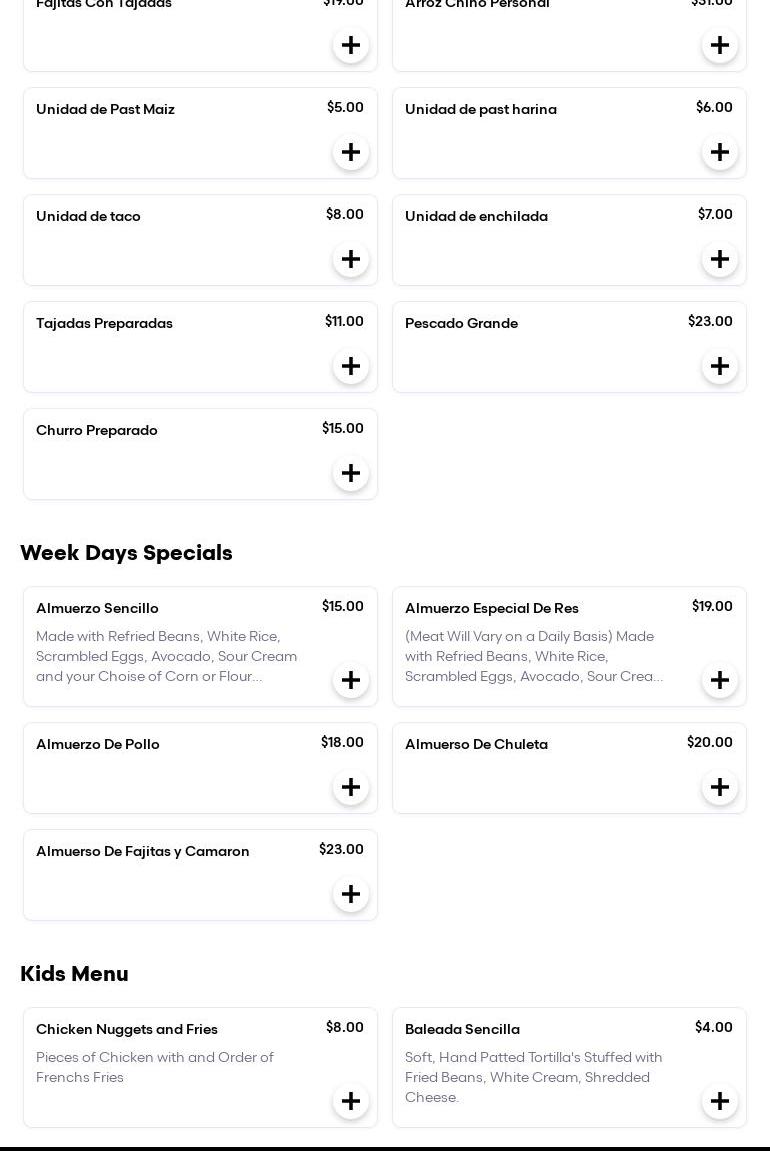
Task: Add Unidad de enchilada to order
Action: pyautogui.click(x=720, y=259)
